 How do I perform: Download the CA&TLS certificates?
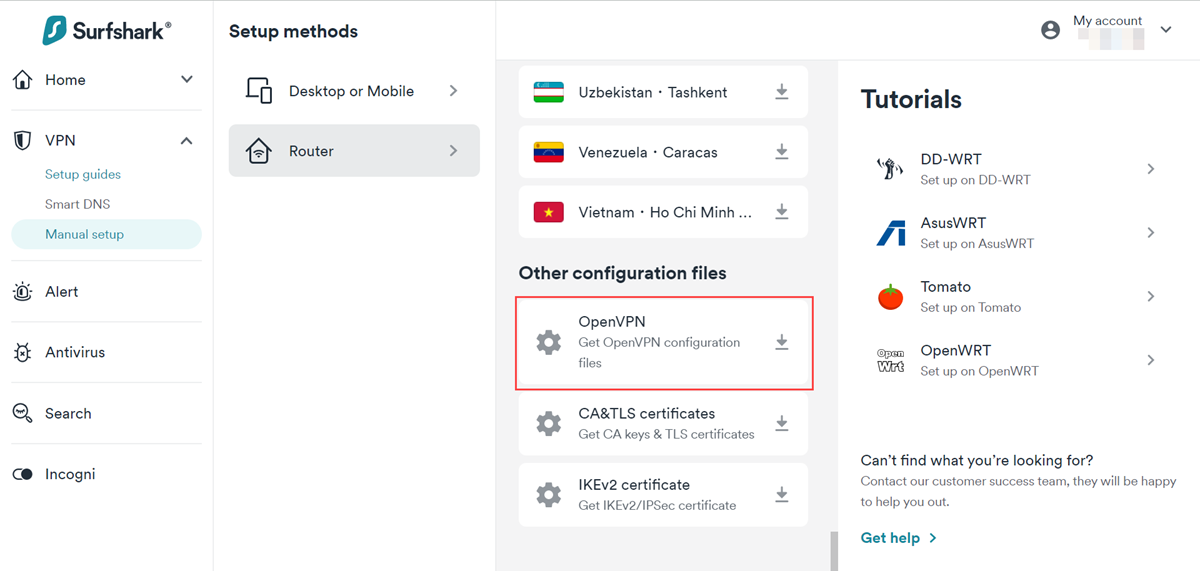[782, 424]
